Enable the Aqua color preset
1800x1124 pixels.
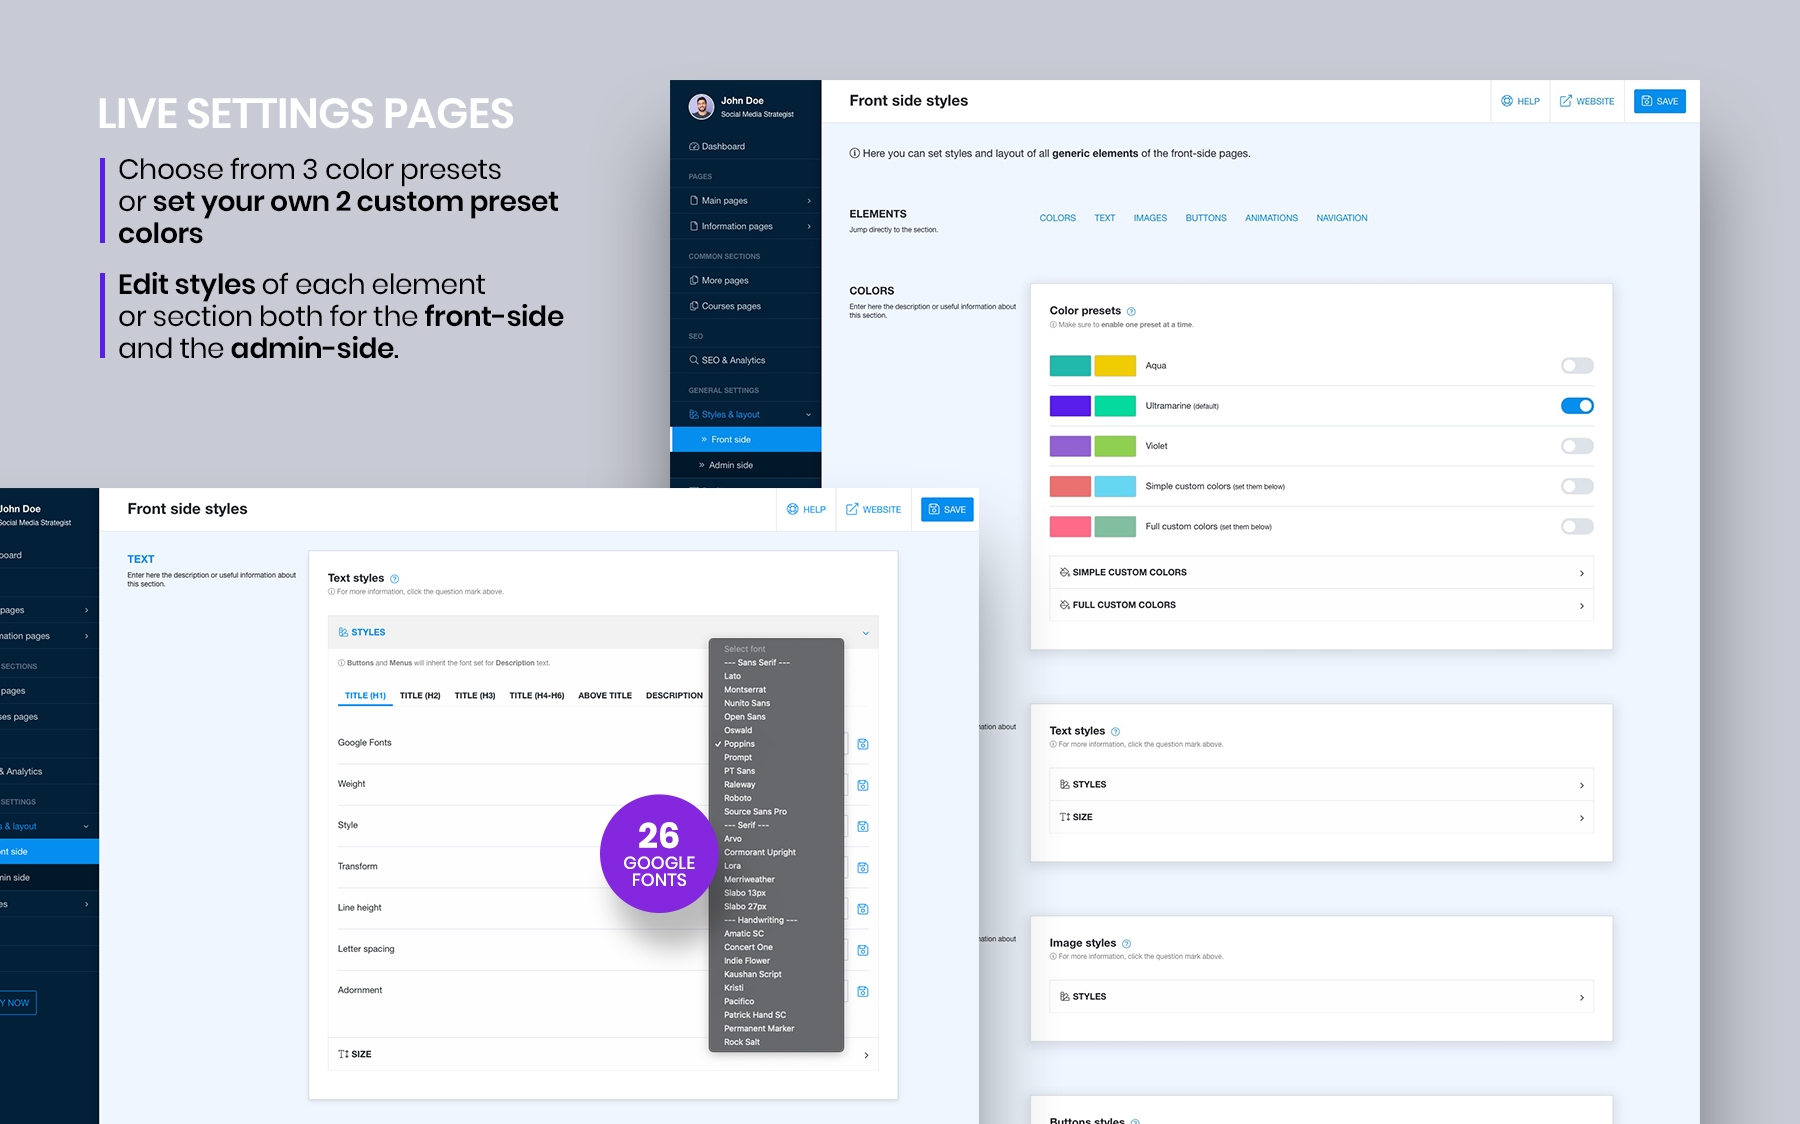pyautogui.click(x=1576, y=366)
